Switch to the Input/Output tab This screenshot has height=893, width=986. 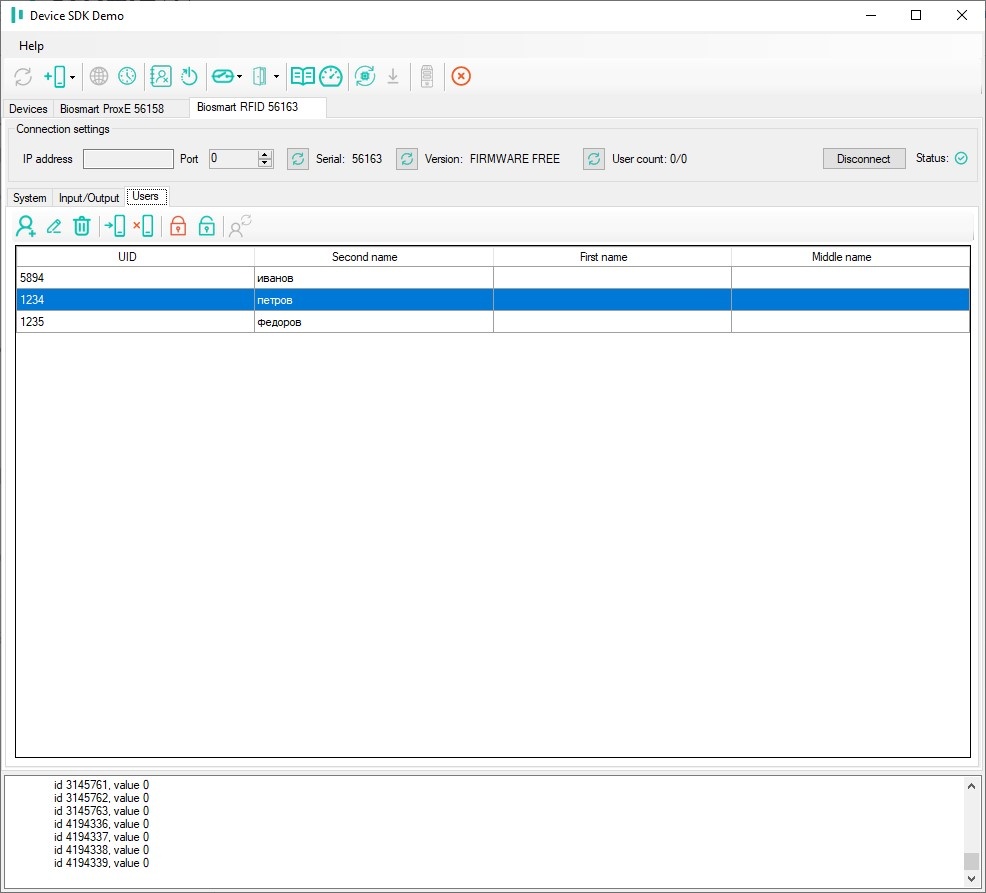[x=89, y=197]
